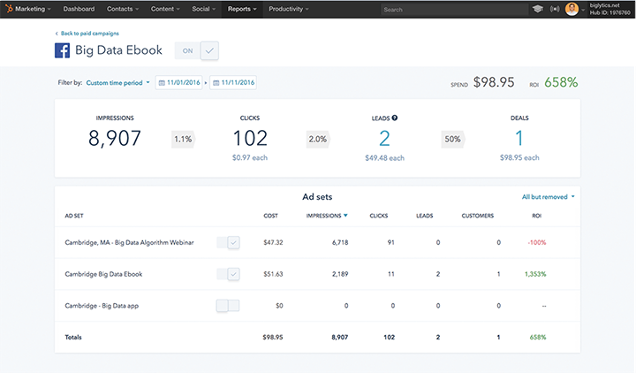Image resolution: width=636 pixels, height=373 pixels.
Task: Click the 658% ROI value at top
Action: coord(561,82)
